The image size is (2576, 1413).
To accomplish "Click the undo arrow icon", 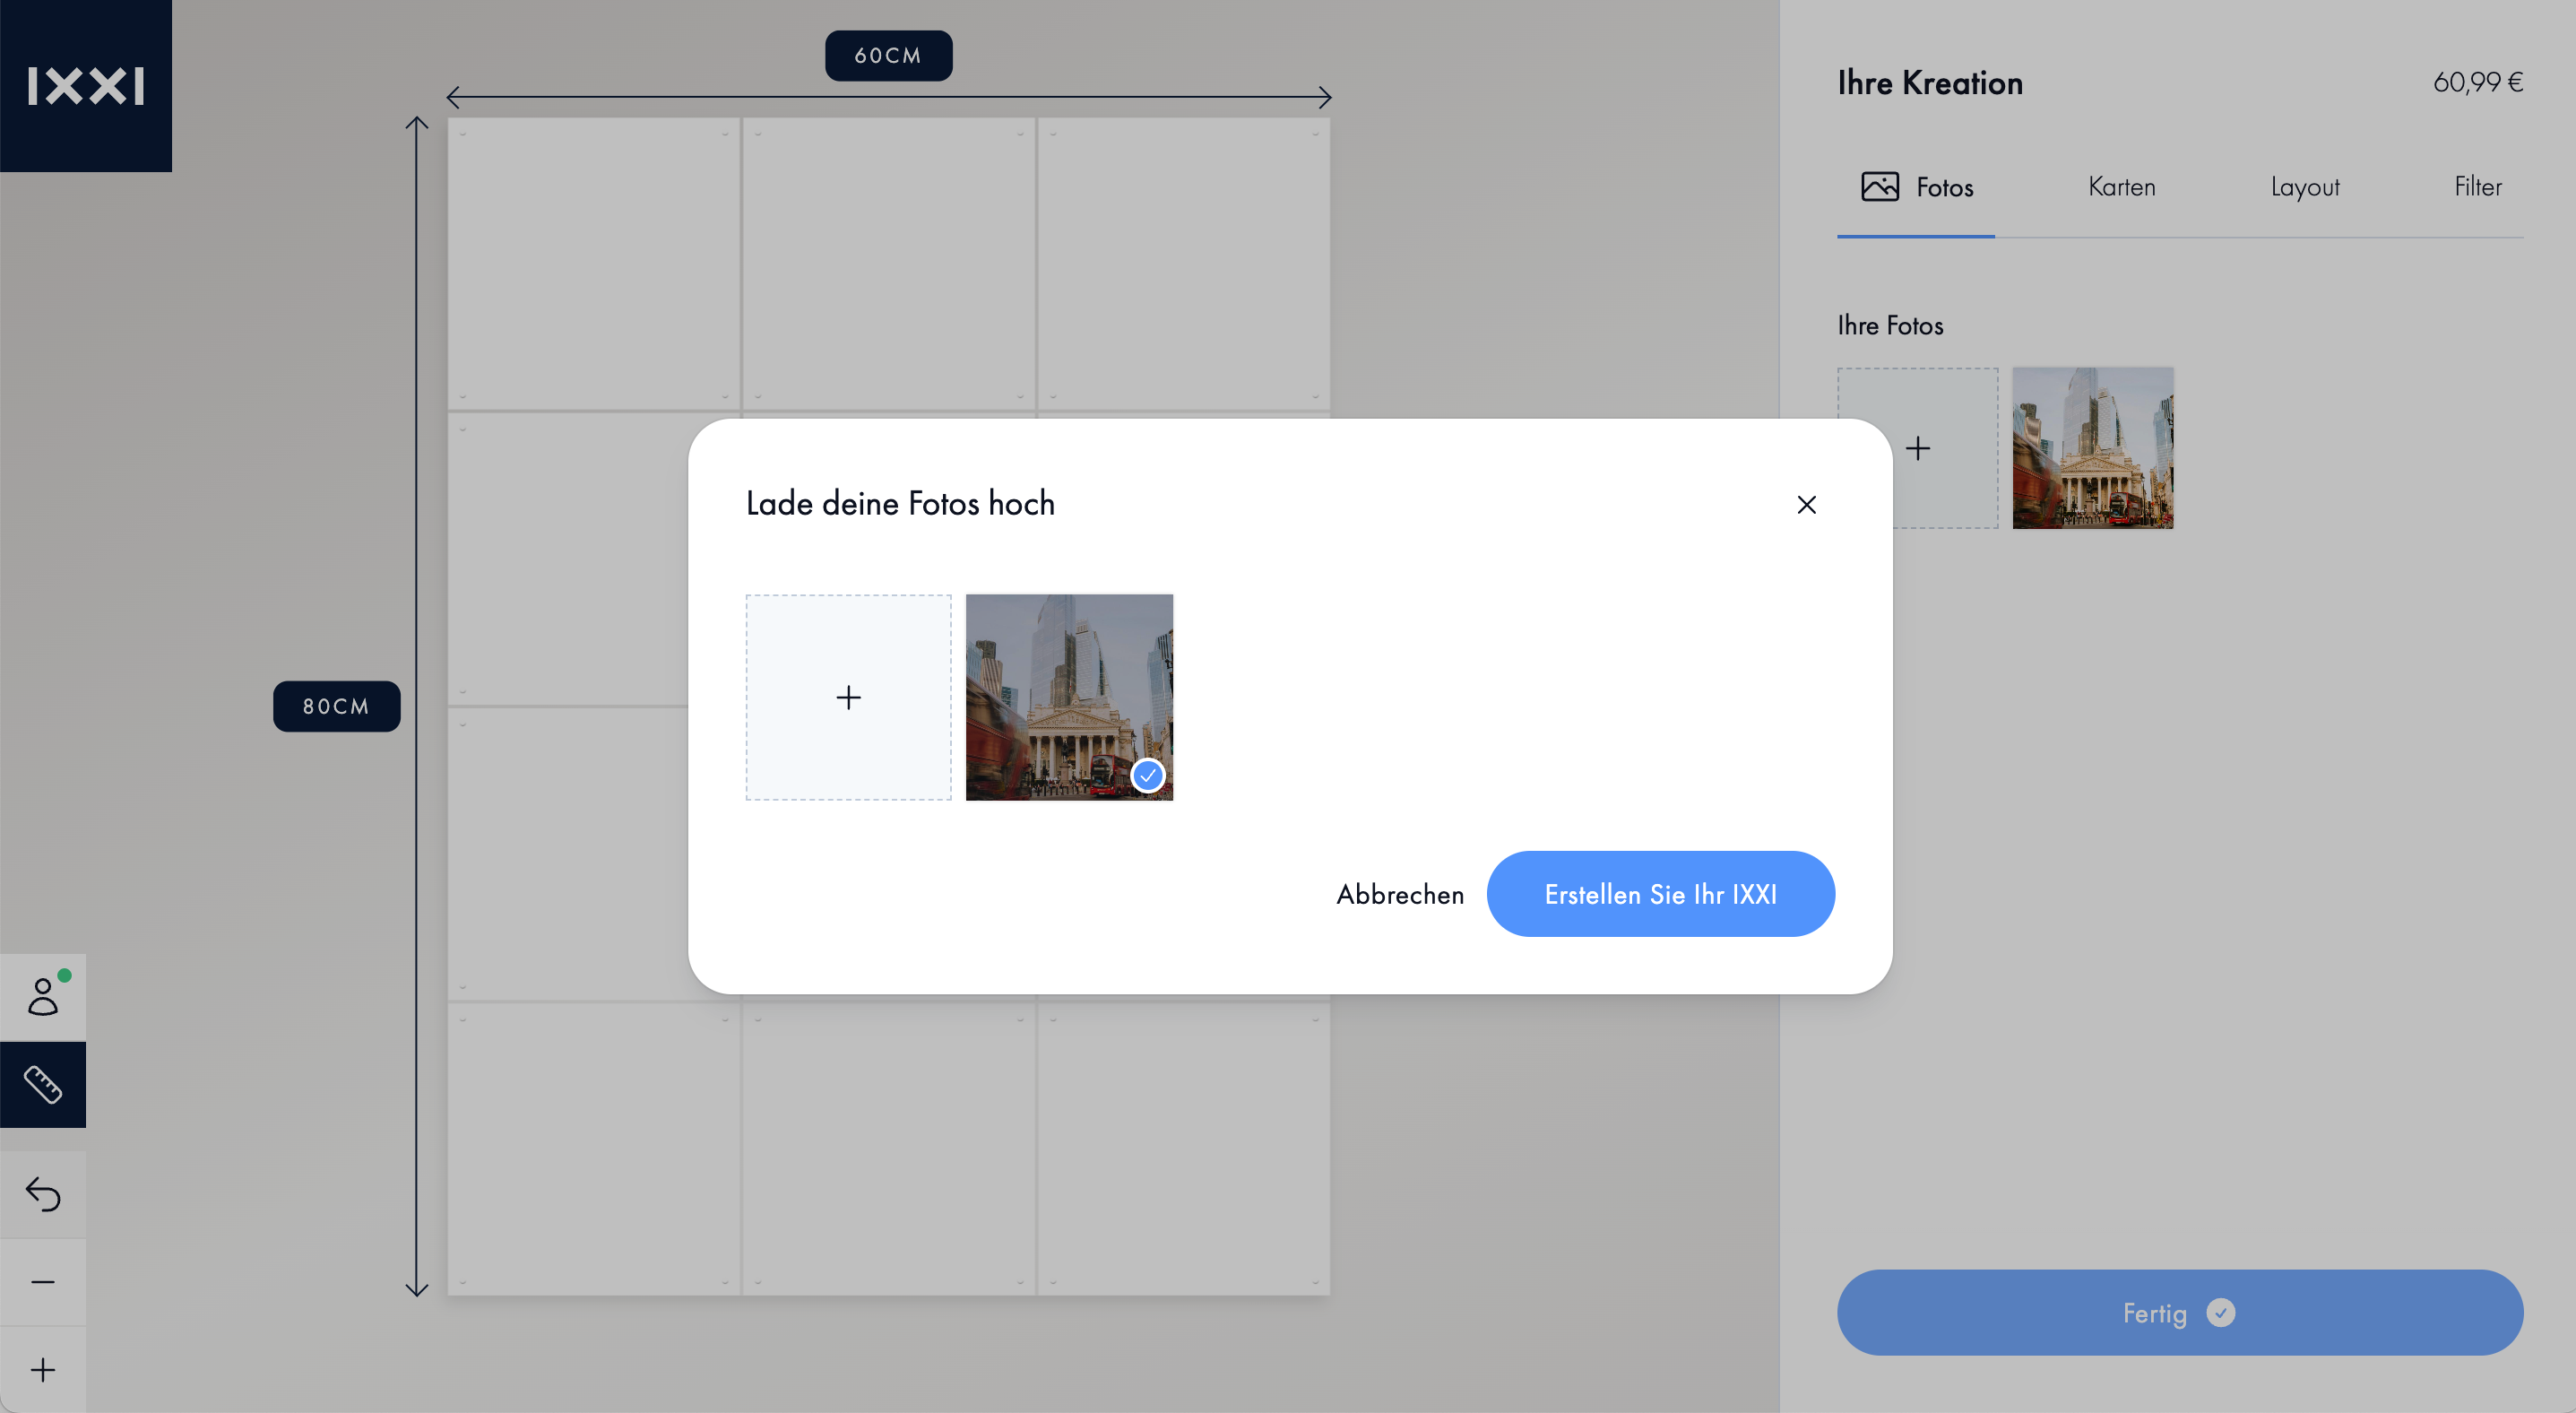I will click(43, 1194).
